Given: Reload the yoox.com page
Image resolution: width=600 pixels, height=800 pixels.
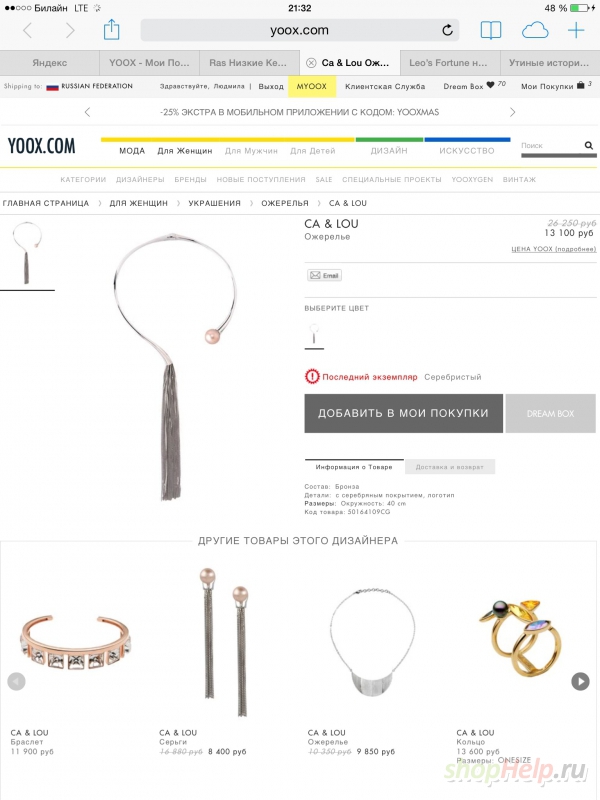Looking at the screenshot, I should 447,30.
